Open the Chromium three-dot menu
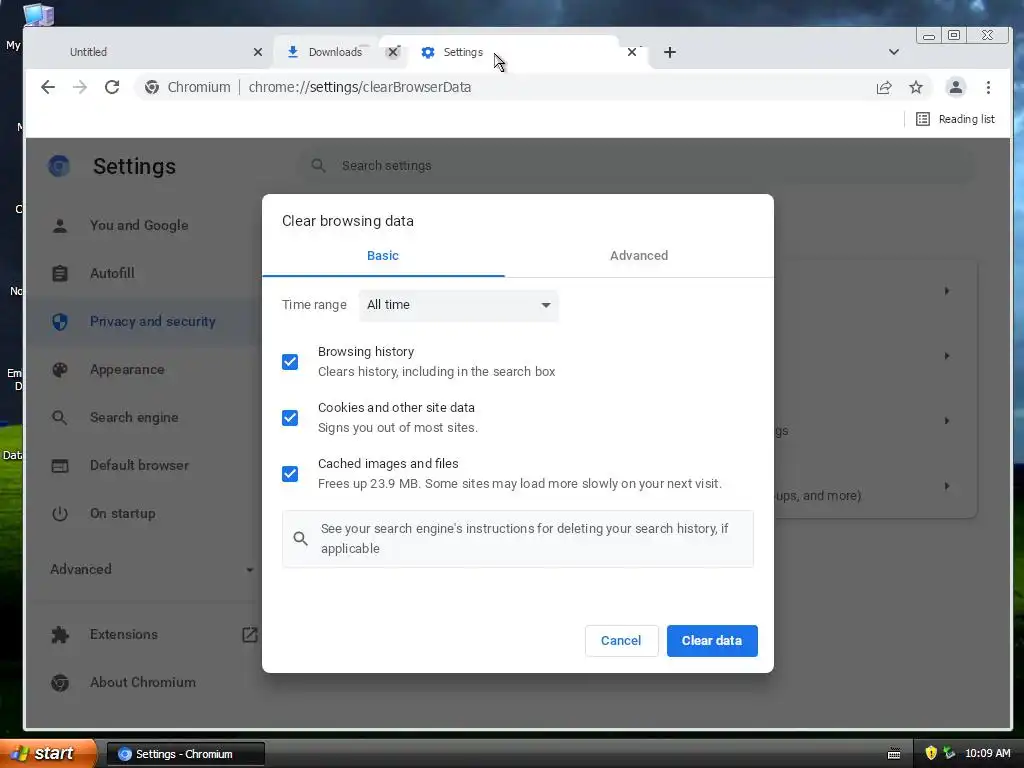Screen dimensions: 1024x768 (x=988, y=87)
